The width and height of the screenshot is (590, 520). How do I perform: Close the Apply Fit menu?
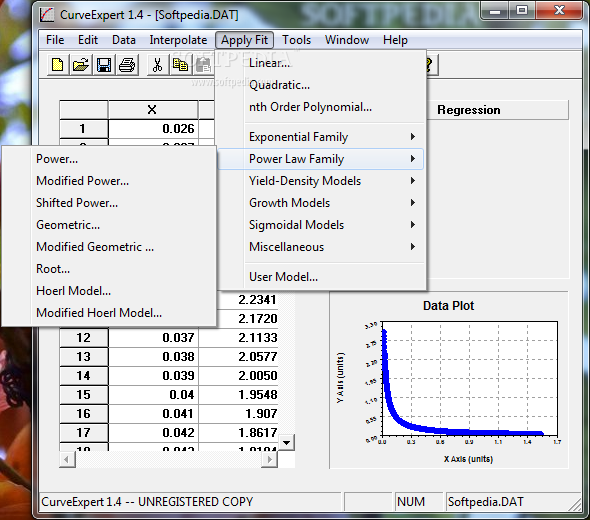click(244, 40)
